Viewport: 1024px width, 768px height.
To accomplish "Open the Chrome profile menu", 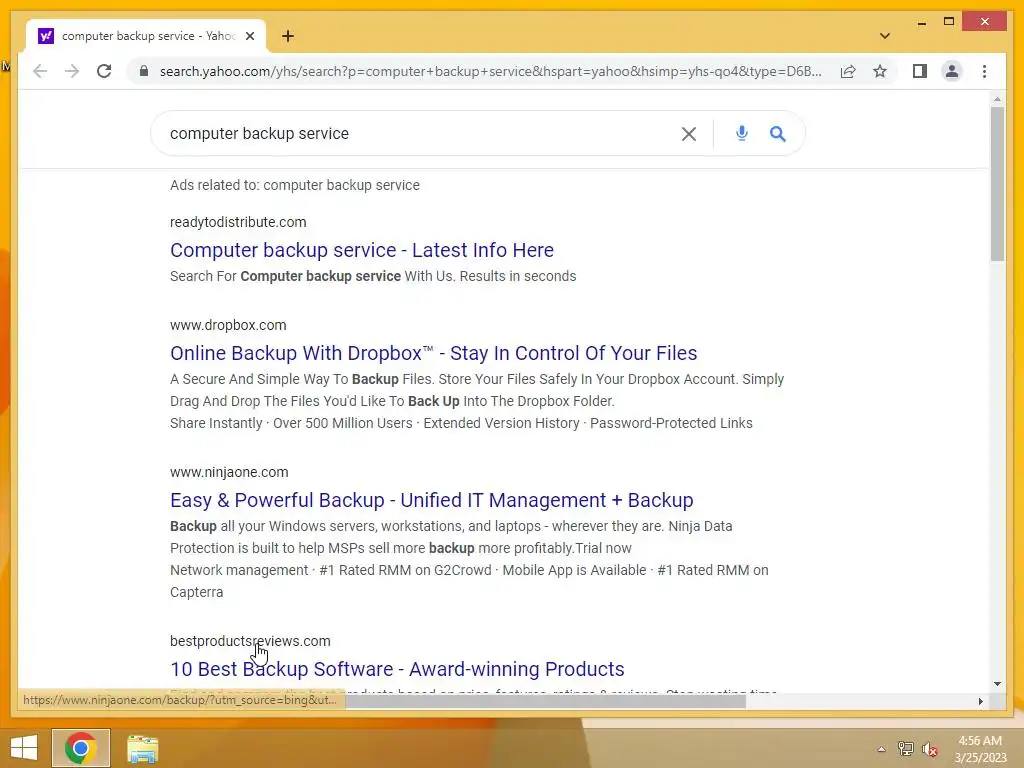I will click(952, 71).
